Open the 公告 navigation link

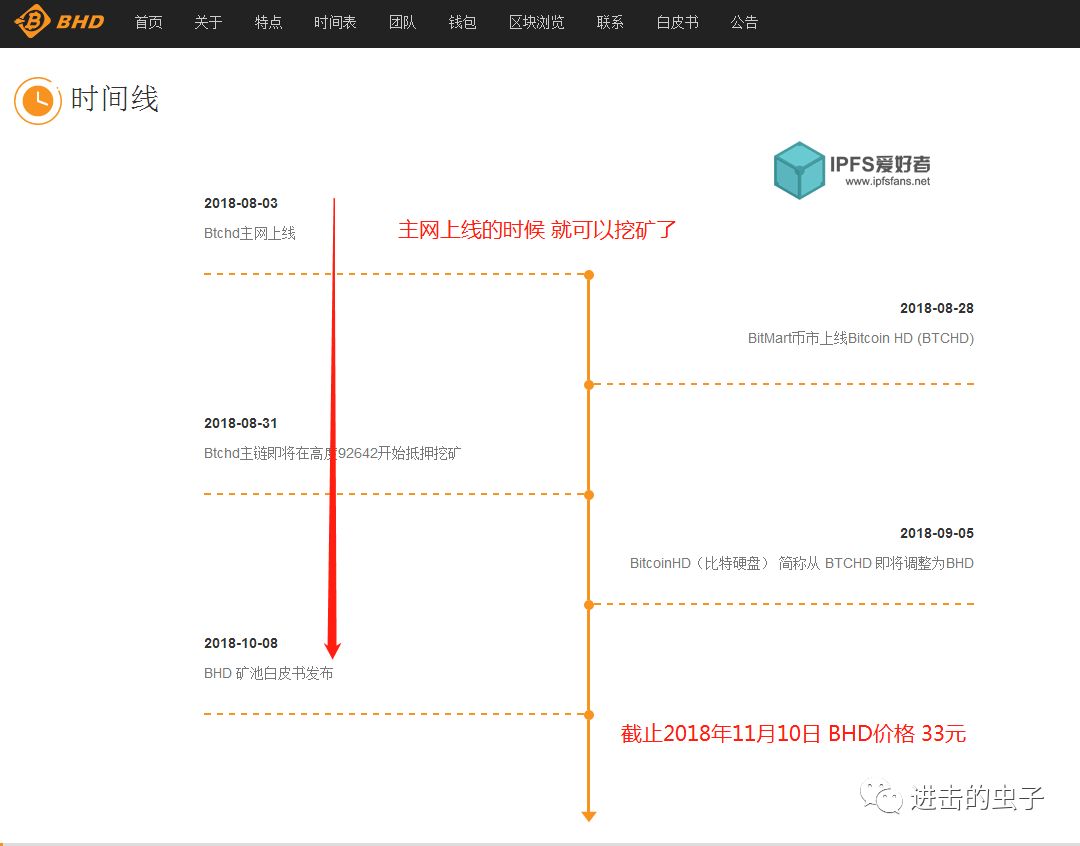(x=744, y=23)
